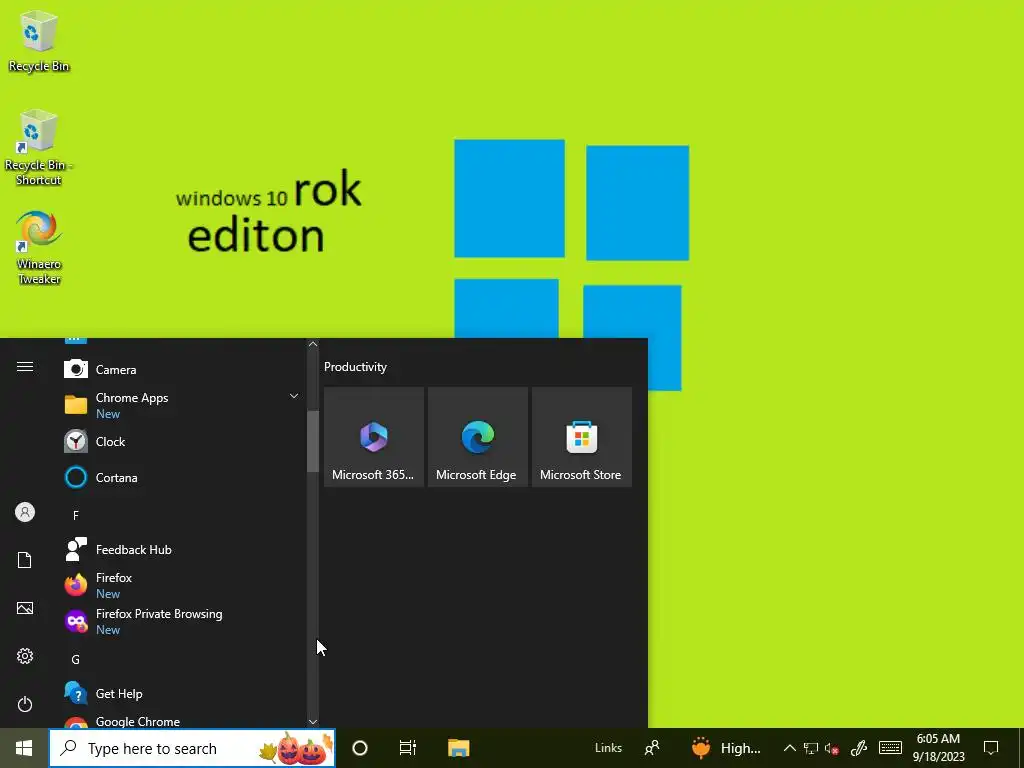Click the network icon in system tray
Image resolution: width=1024 pixels, height=768 pixels.
click(x=810, y=748)
